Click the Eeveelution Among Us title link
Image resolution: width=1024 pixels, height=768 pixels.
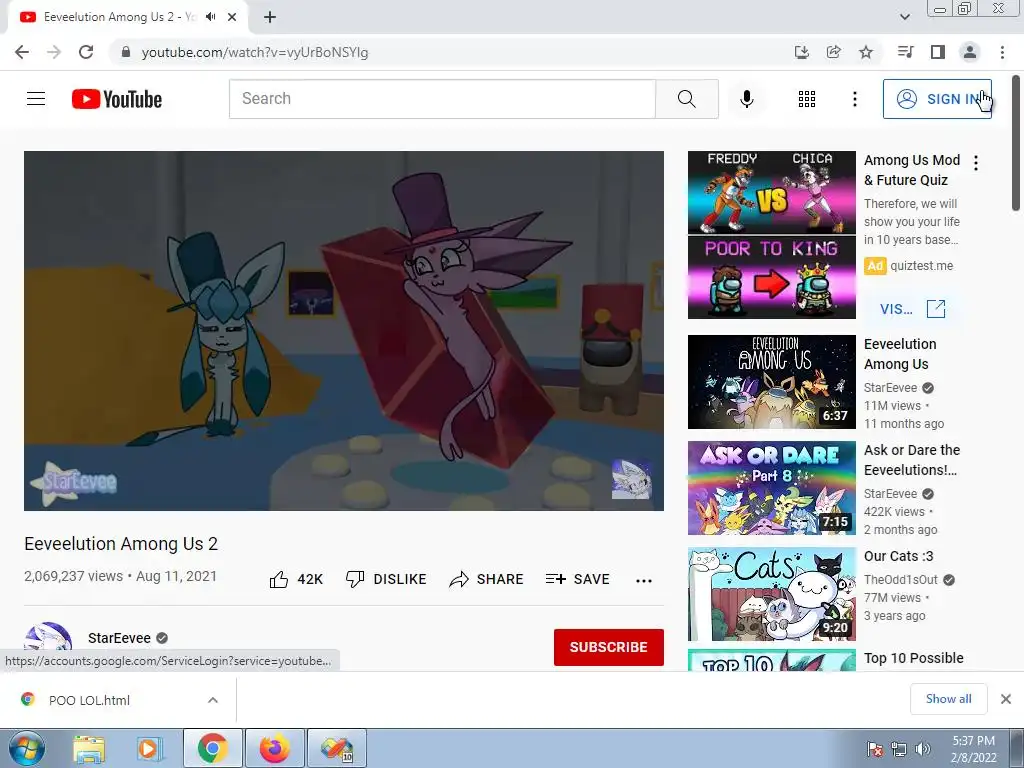click(900, 354)
